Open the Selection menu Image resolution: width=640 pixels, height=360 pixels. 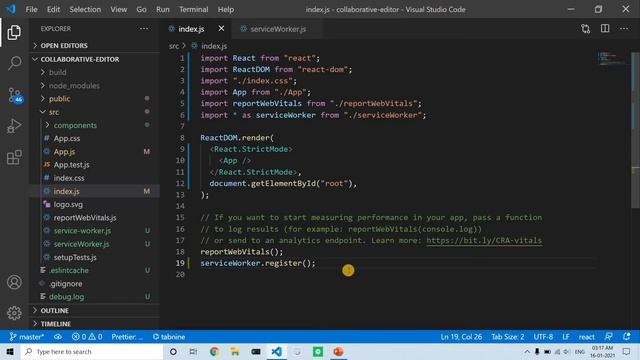tap(85, 9)
